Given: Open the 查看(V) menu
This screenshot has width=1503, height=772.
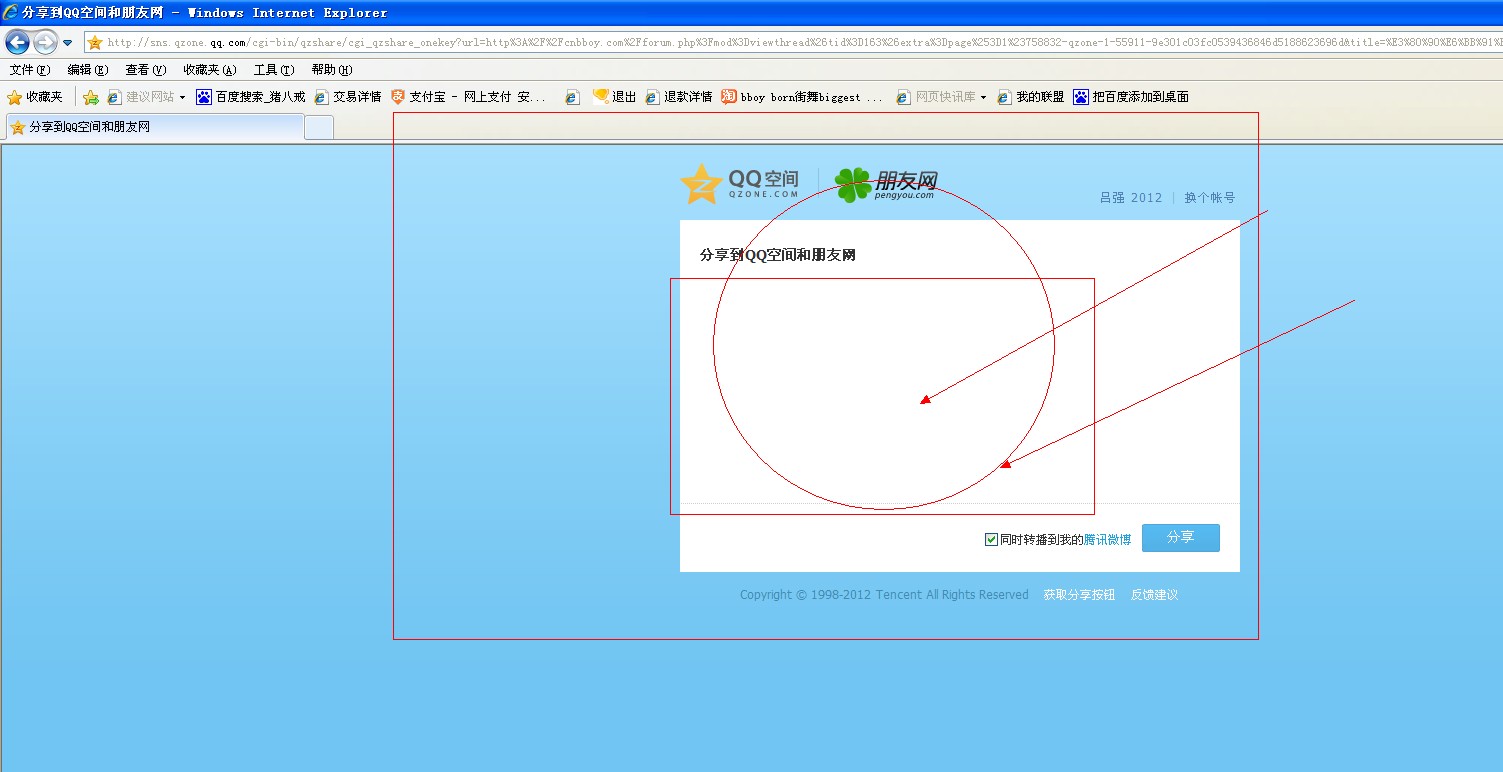Looking at the screenshot, I should tap(145, 70).
